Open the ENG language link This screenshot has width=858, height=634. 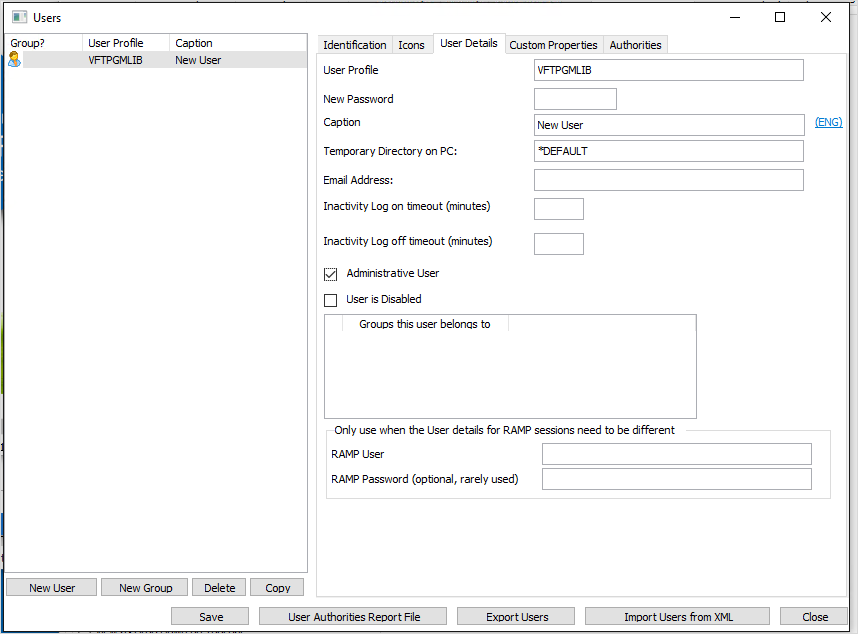[828, 122]
